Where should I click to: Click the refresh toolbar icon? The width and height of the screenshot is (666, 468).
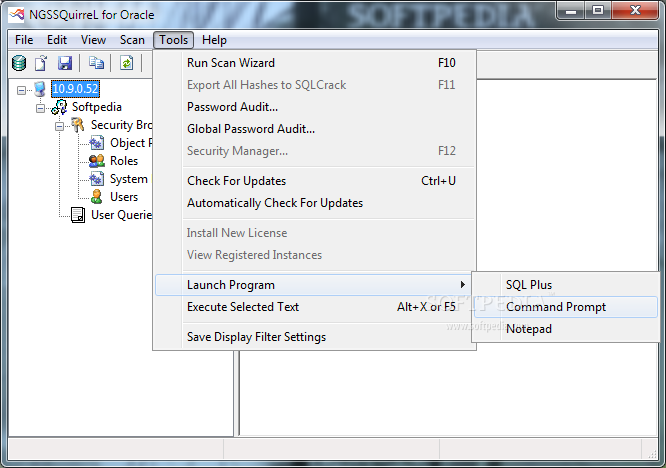click(126, 63)
